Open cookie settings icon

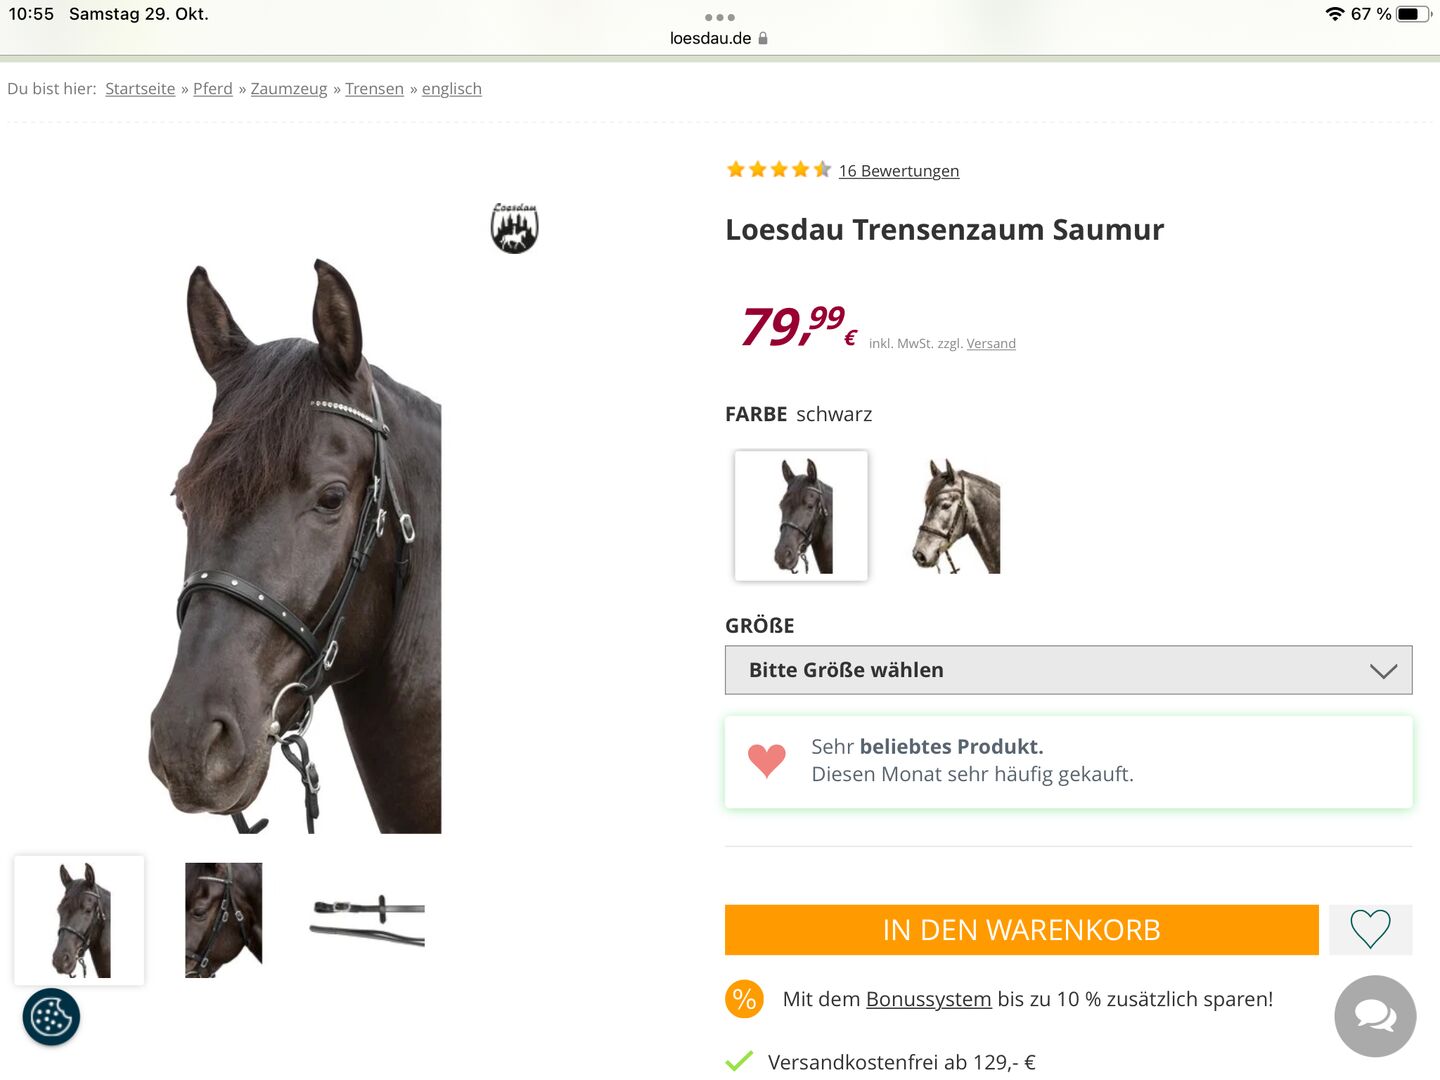pos(51,1017)
